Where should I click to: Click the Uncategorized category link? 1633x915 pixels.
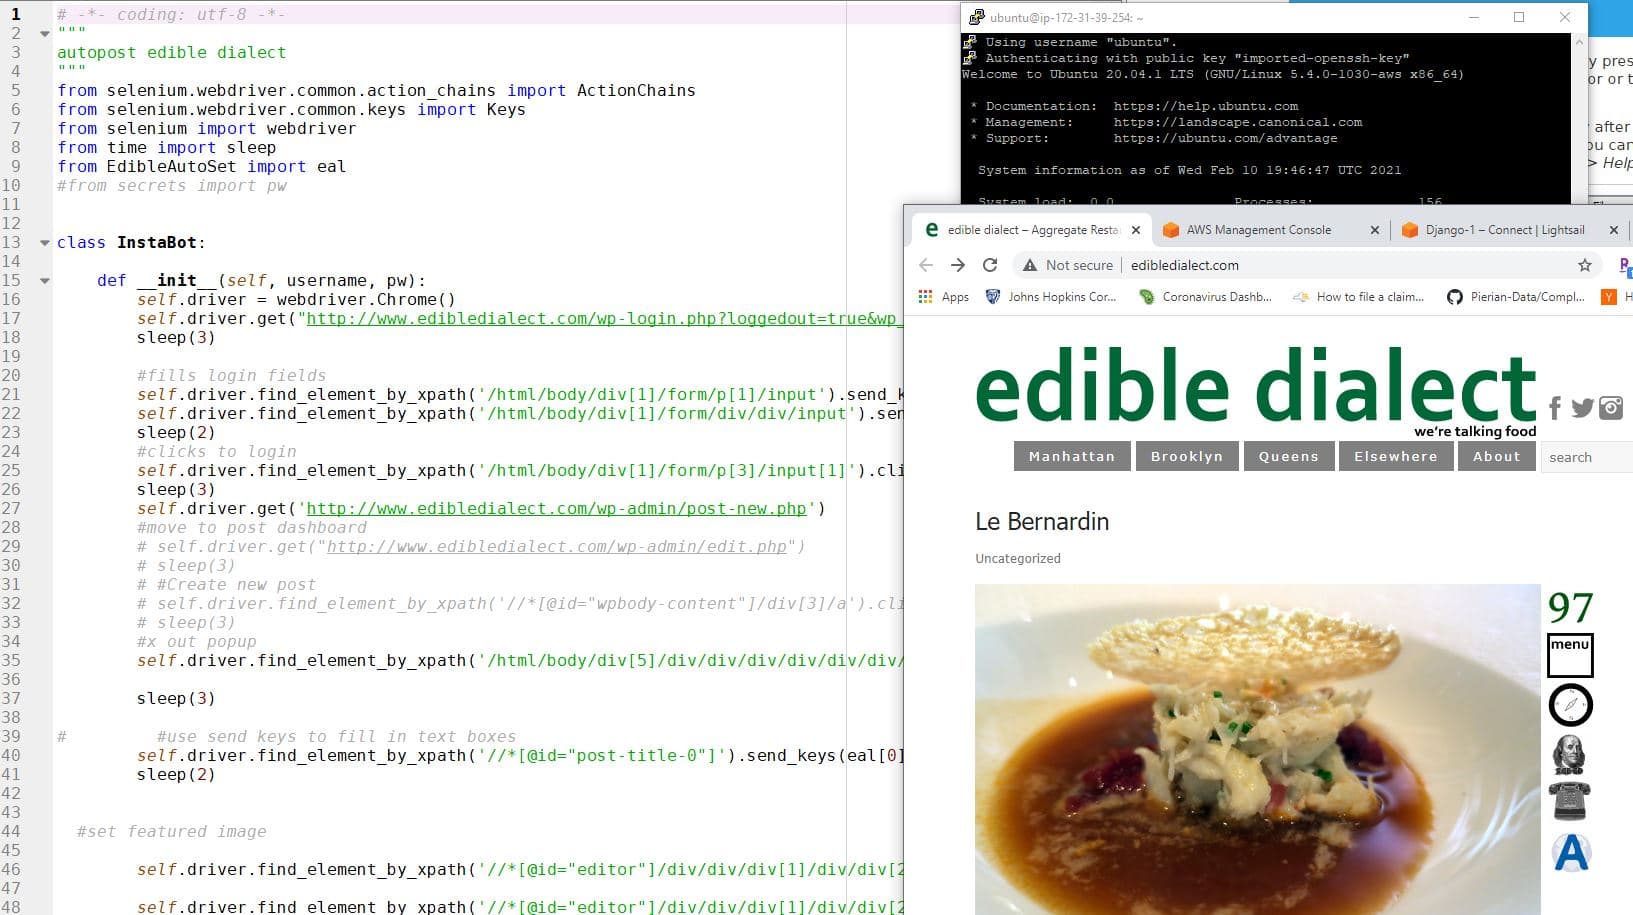[x=1018, y=559]
